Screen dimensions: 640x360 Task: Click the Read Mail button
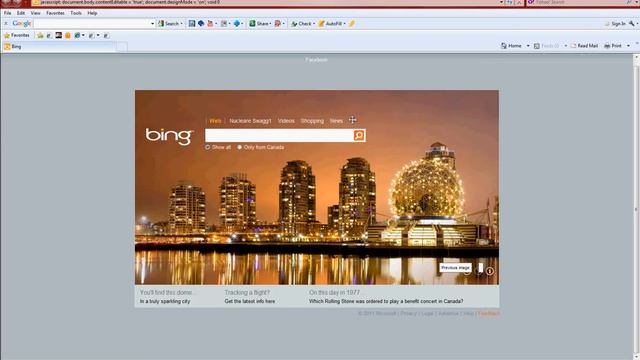click(x=584, y=46)
